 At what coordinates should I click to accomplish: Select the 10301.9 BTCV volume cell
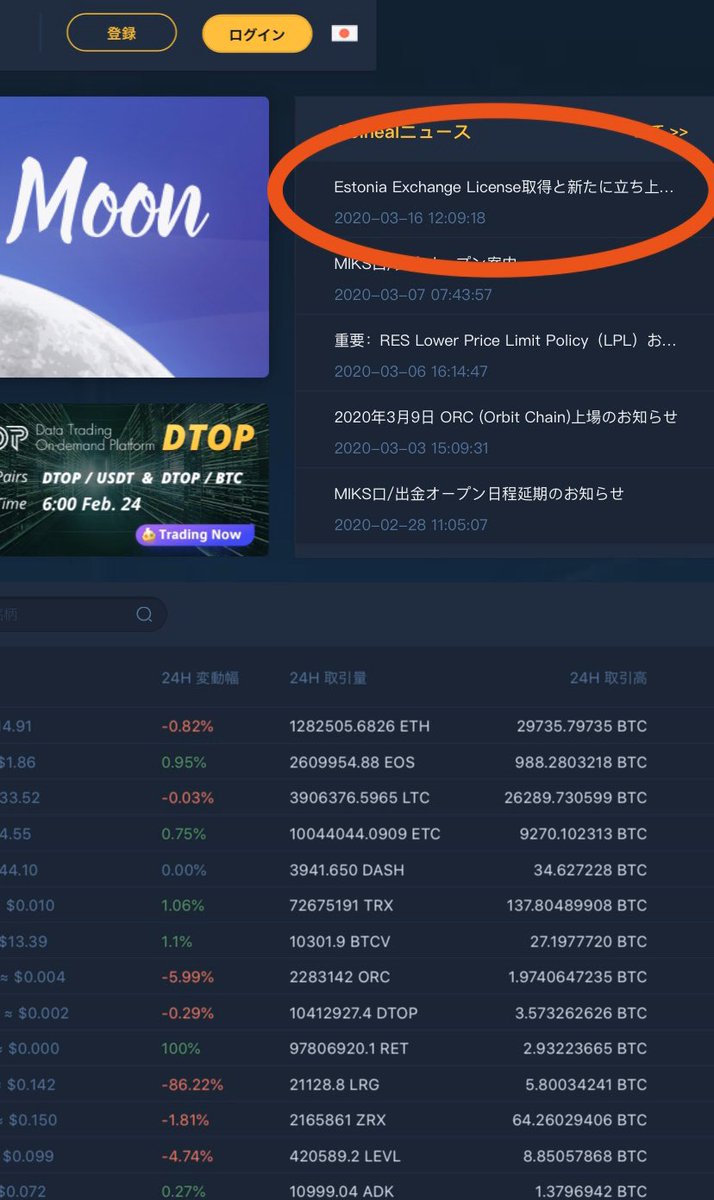coord(340,941)
